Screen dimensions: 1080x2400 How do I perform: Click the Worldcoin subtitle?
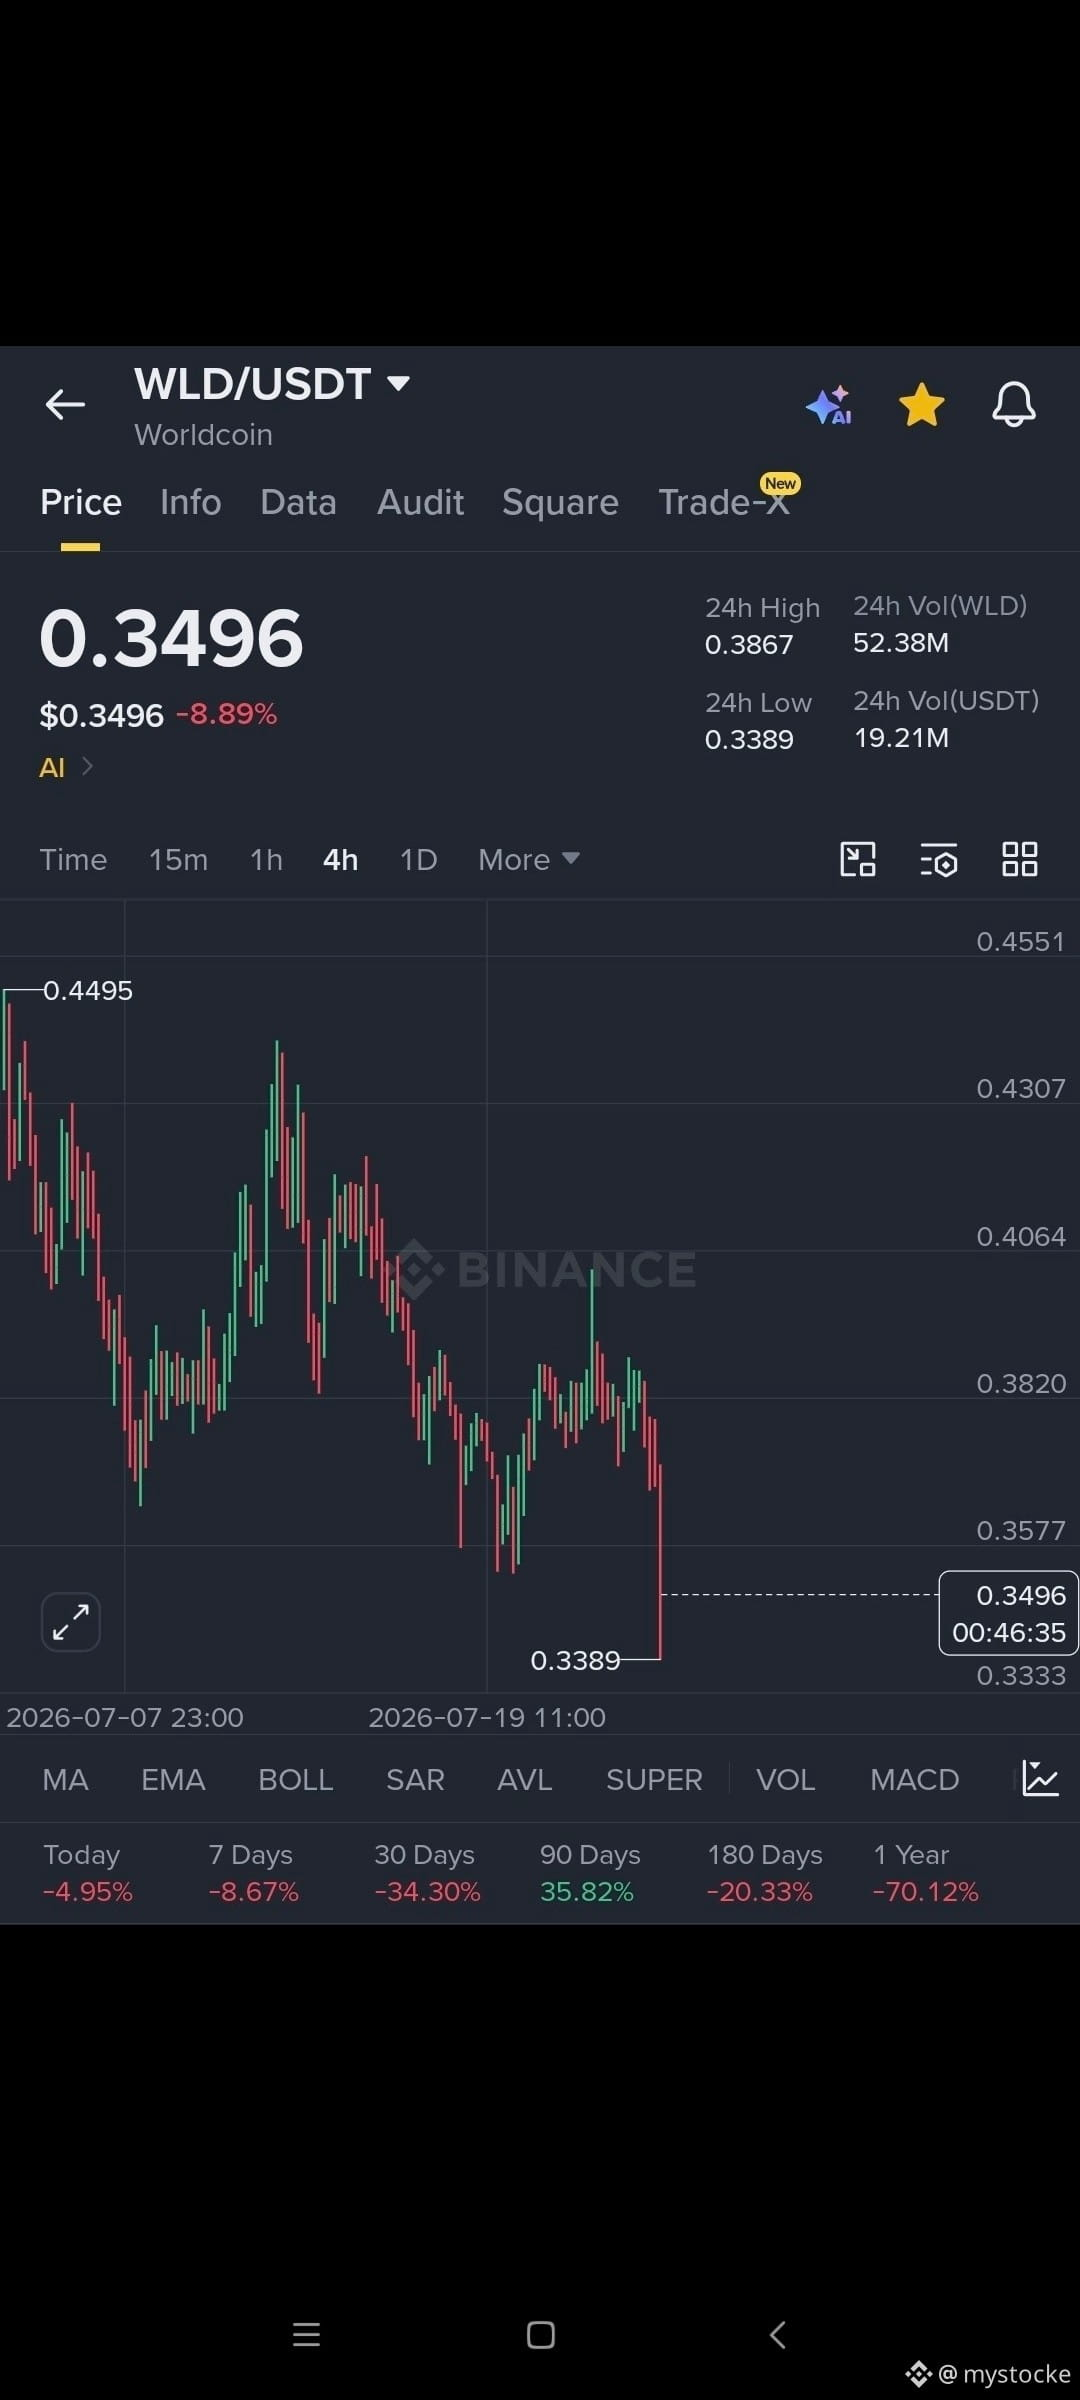(x=203, y=435)
